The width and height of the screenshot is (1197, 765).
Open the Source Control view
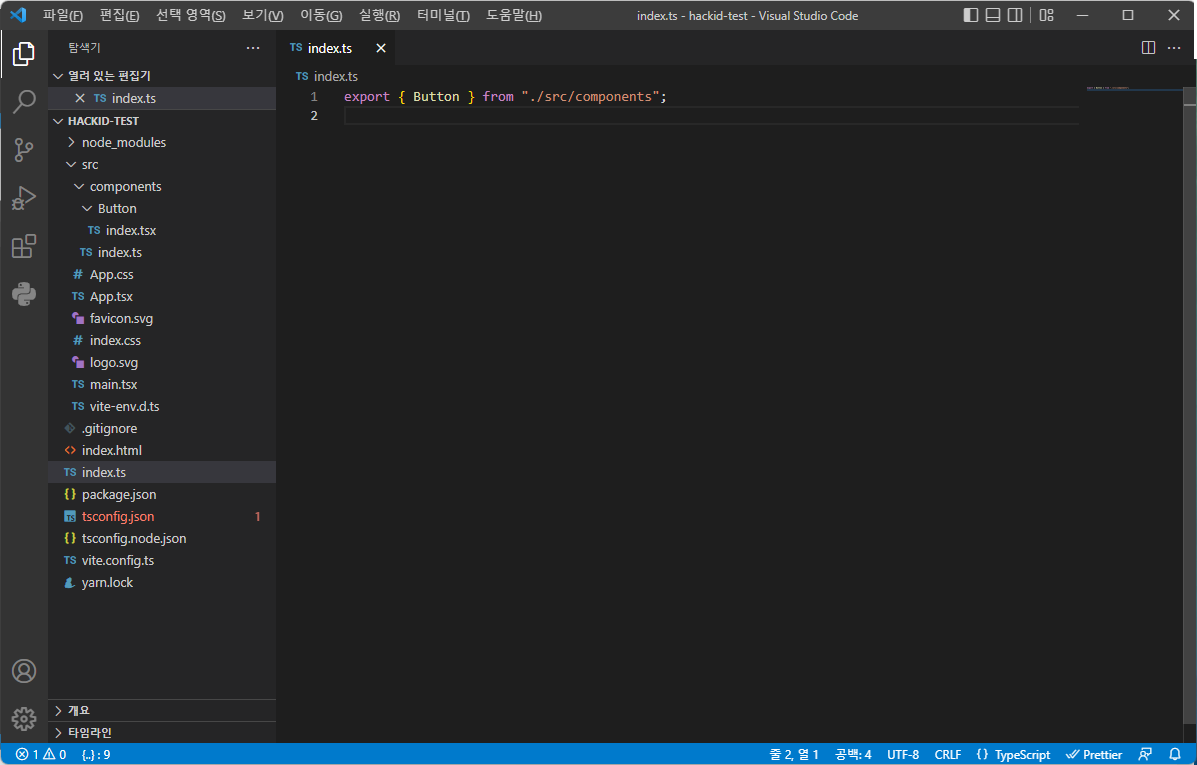pyautogui.click(x=24, y=150)
